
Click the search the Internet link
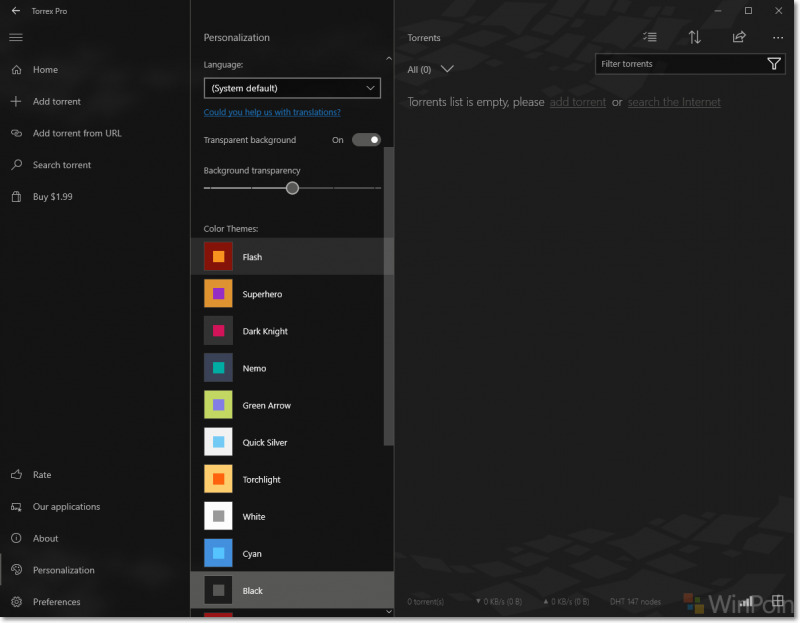point(674,102)
